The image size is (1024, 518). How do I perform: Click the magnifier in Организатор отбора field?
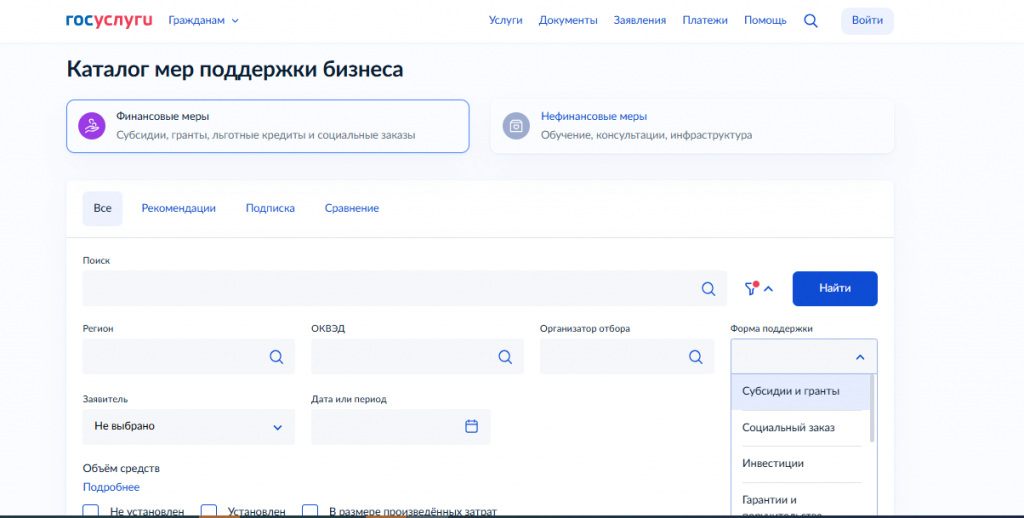point(696,357)
